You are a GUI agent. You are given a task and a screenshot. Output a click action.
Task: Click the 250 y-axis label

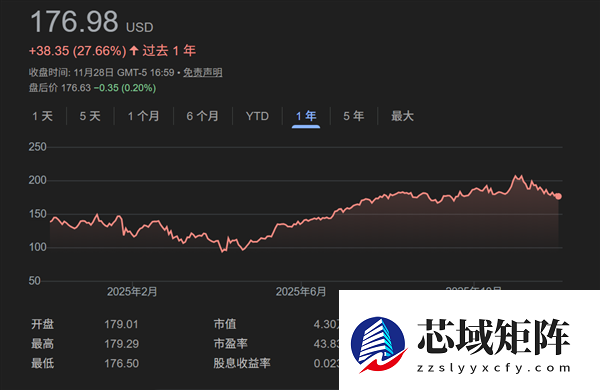pos(38,147)
